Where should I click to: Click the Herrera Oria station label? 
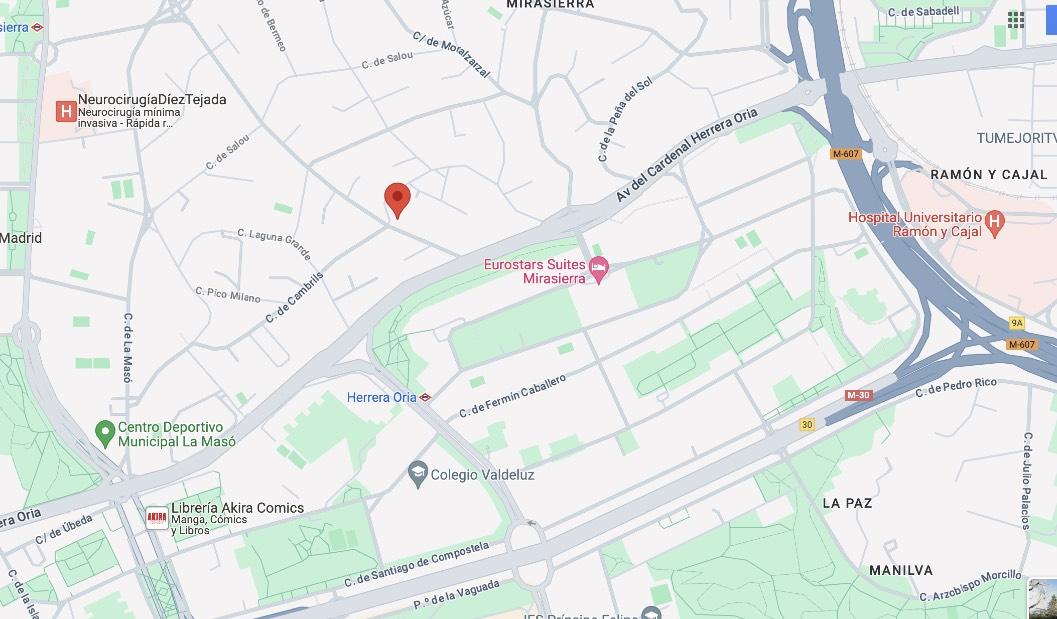382,397
